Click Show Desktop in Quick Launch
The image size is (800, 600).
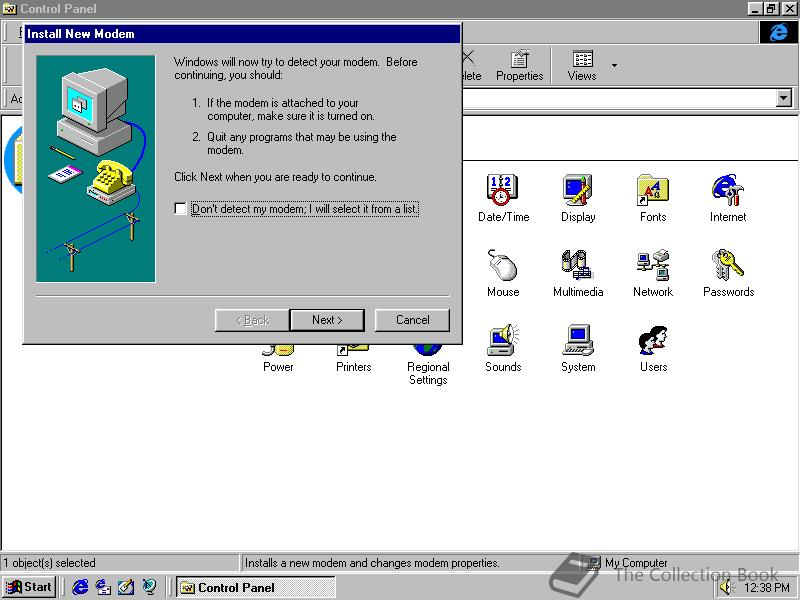126,587
